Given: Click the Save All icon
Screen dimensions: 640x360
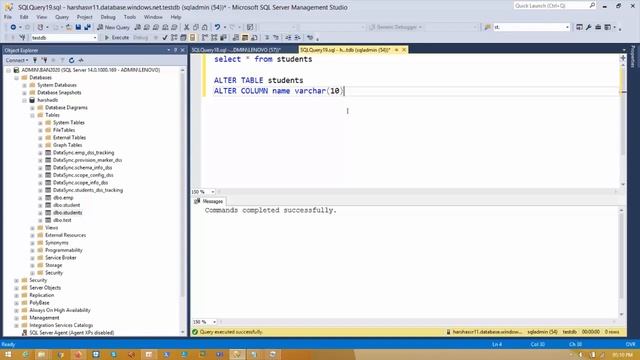Looking at the screenshot, I should (87, 27).
